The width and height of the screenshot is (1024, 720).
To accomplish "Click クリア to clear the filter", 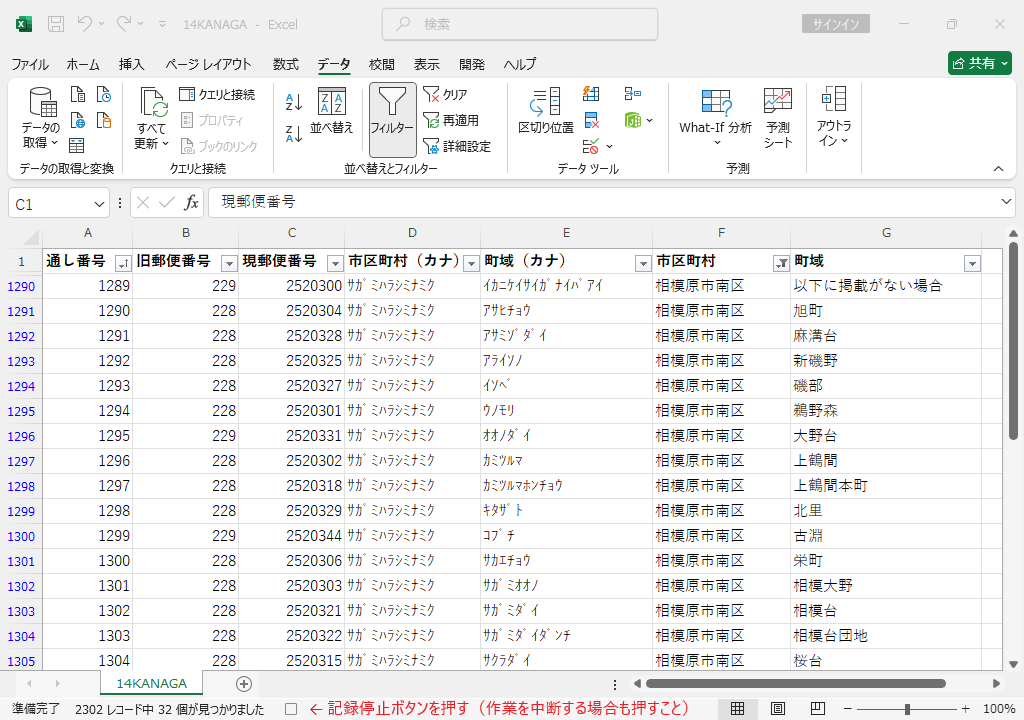I will pyautogui.click(x=445, y=95).
